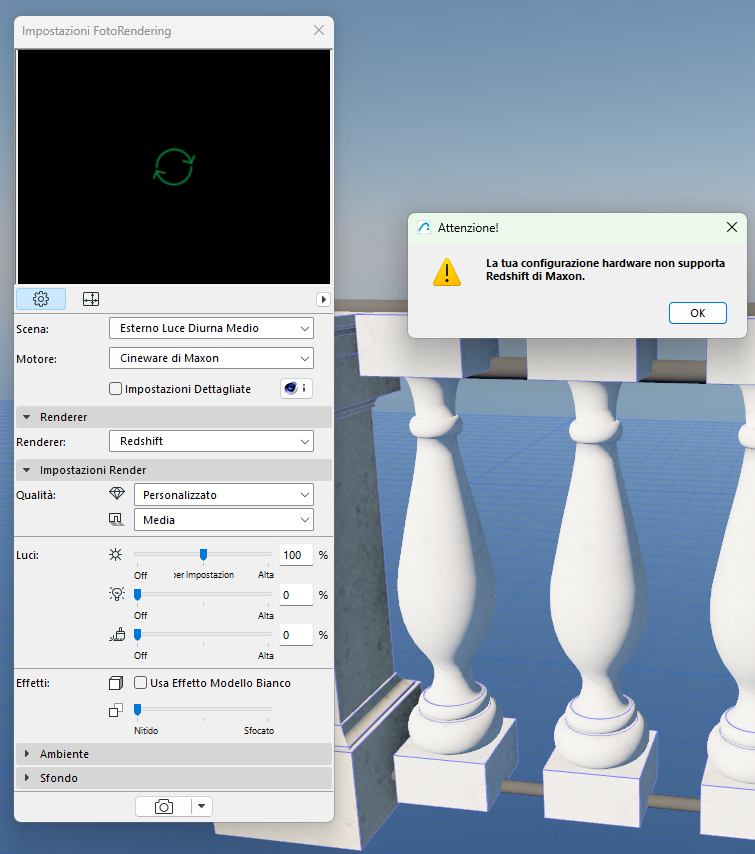The image size is (755, 854).
Task: Click OK in the Attenzione dialog
Action: [697, 313]
